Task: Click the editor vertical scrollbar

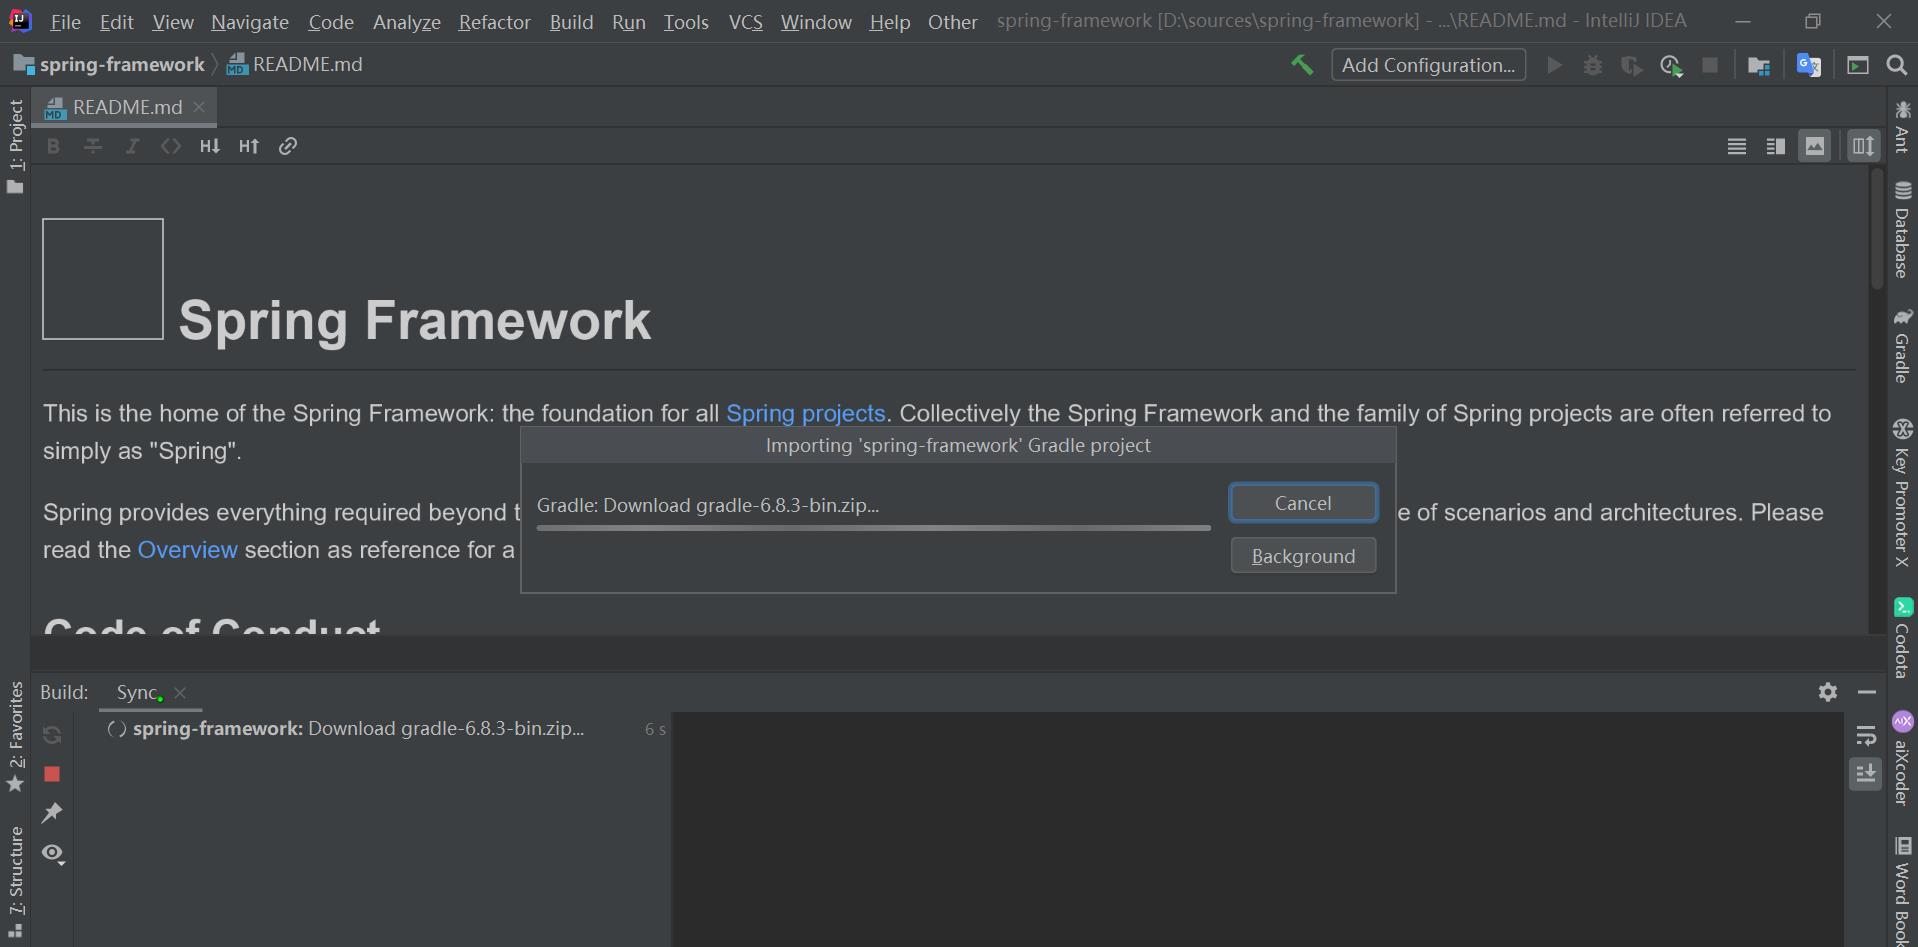Action: [1877, 231]
